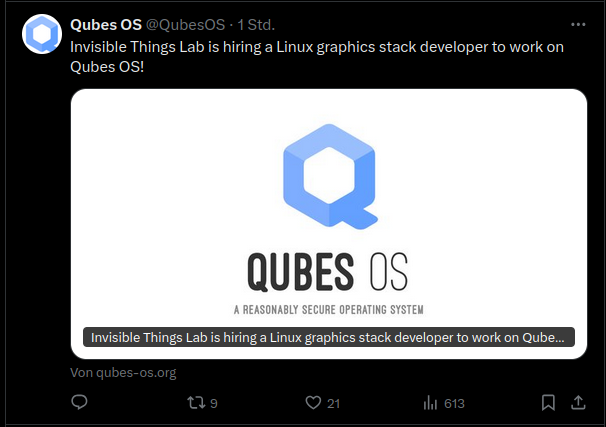Image resolution: width=606 pixels, height=427 pixels.
Task: Click the 613 views count
Action: pos(454,403)
